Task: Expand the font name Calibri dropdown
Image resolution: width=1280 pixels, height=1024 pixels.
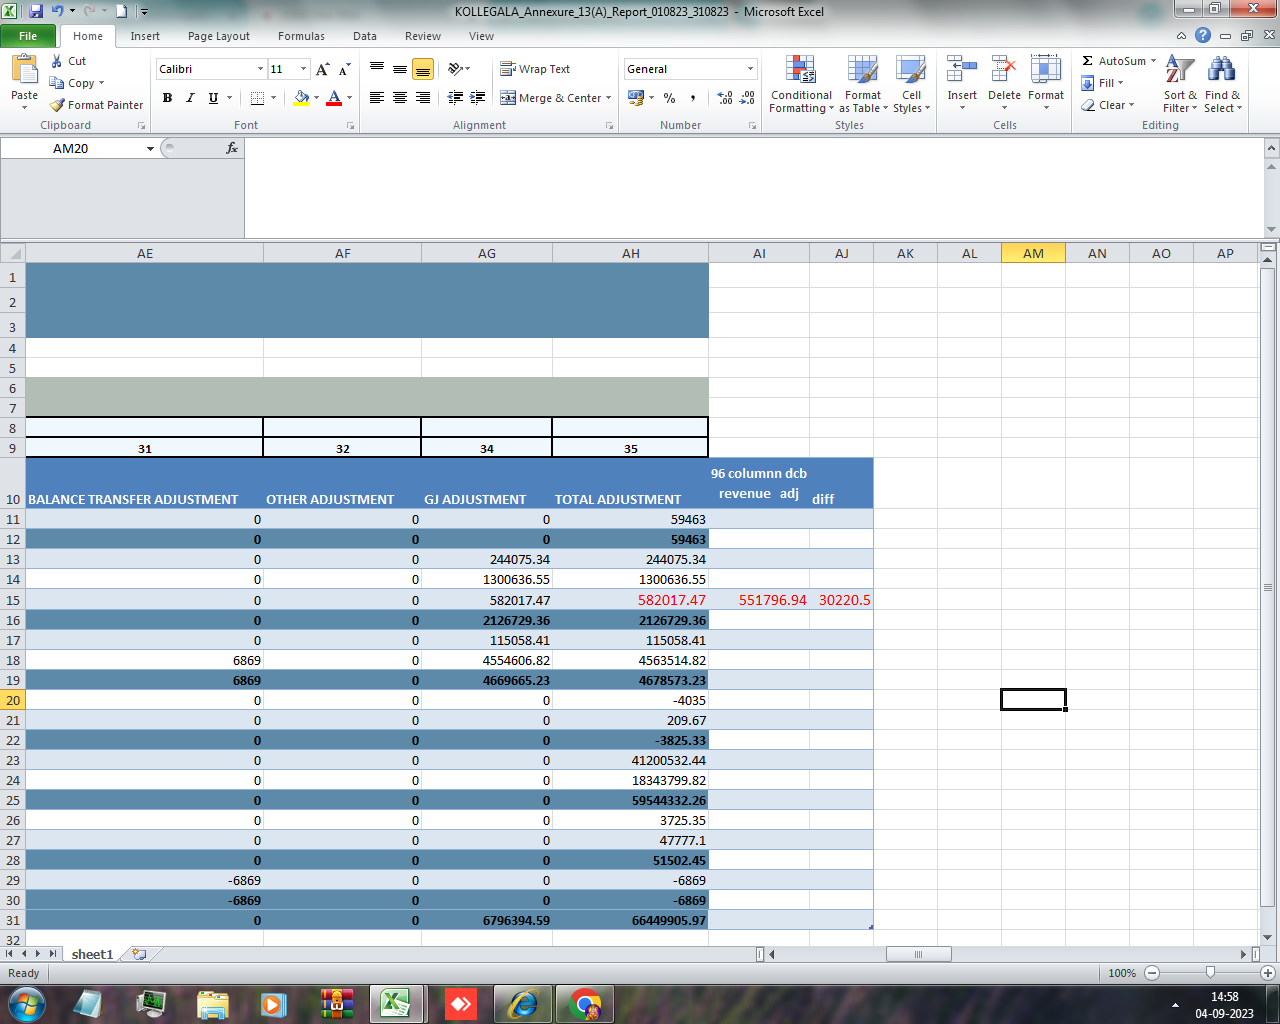Action: coord(260,69)
